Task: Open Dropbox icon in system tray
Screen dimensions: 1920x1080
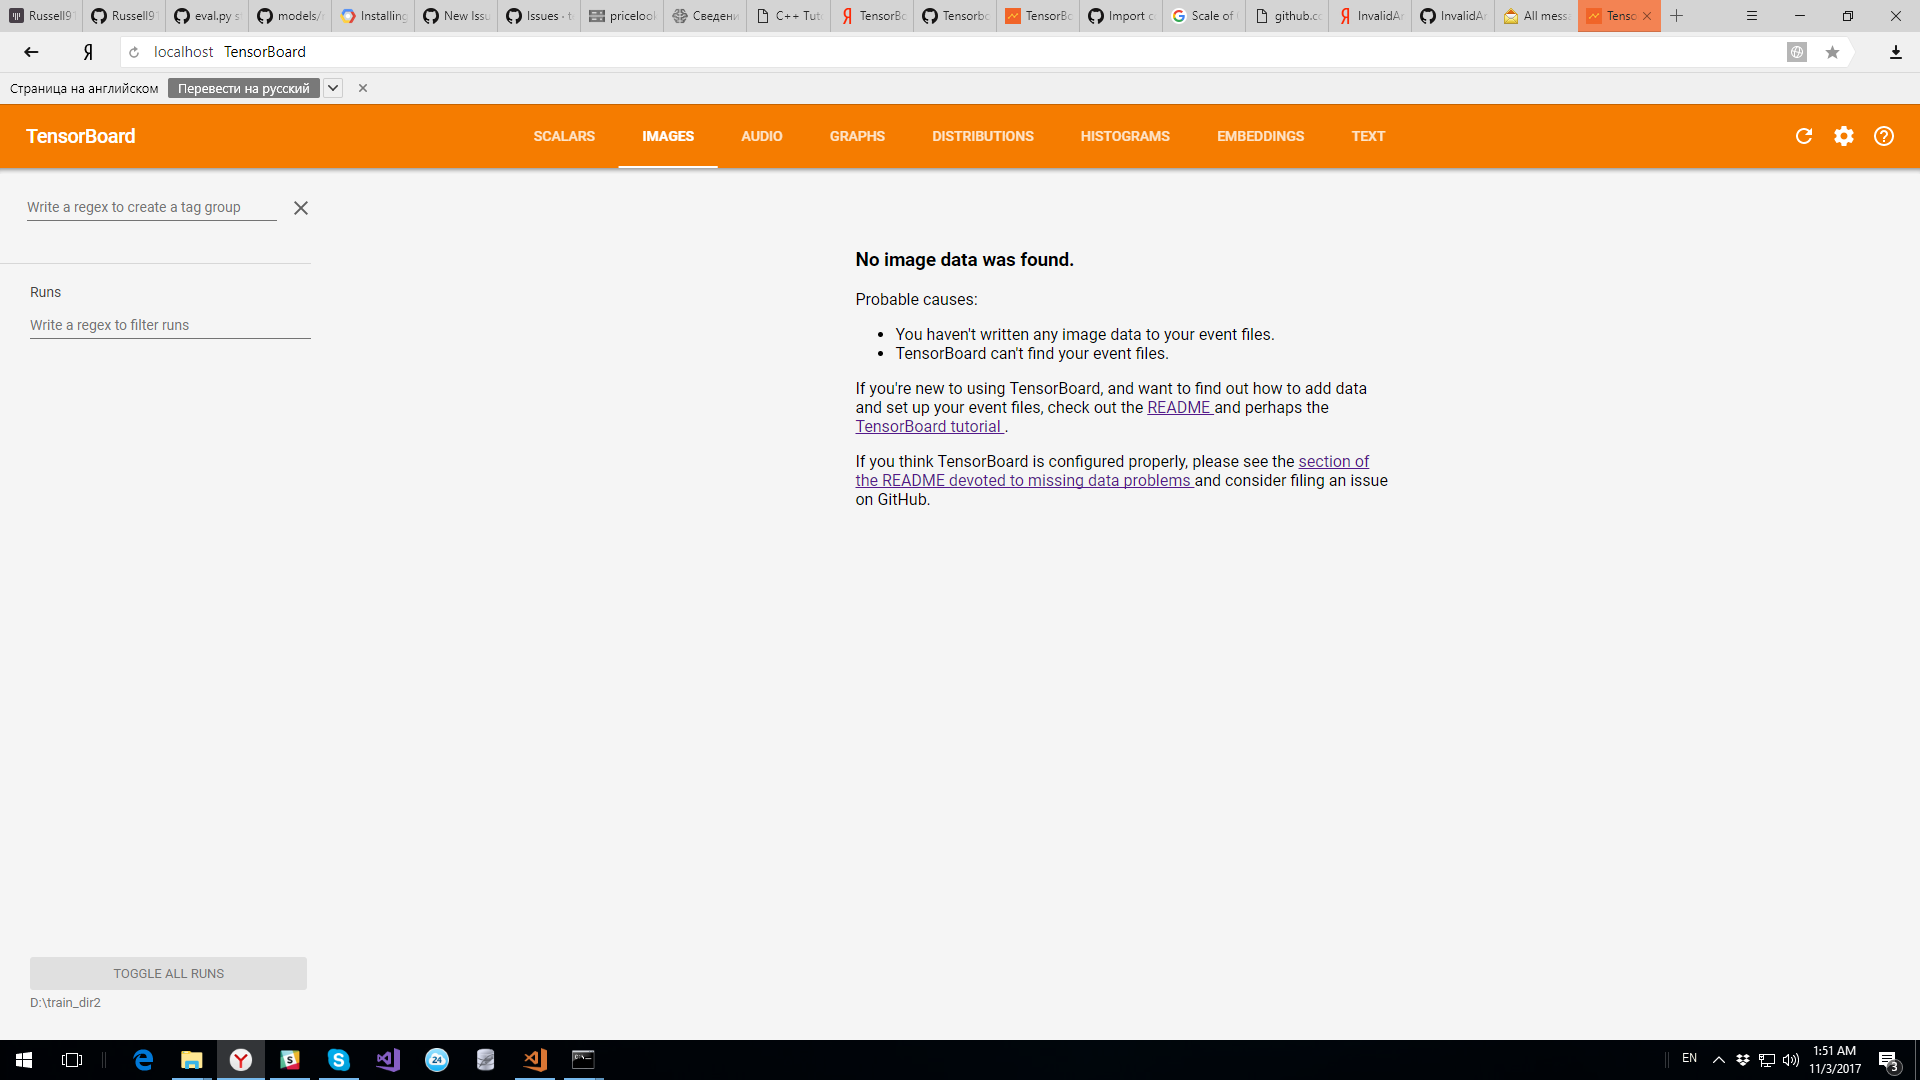Action: [x=1743, y=1060]
